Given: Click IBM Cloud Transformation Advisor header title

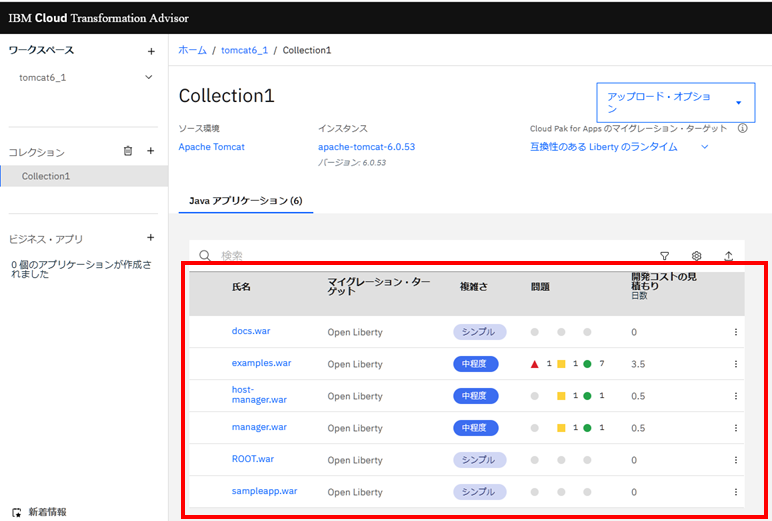Looking at the screenshot, I should 98,18.
